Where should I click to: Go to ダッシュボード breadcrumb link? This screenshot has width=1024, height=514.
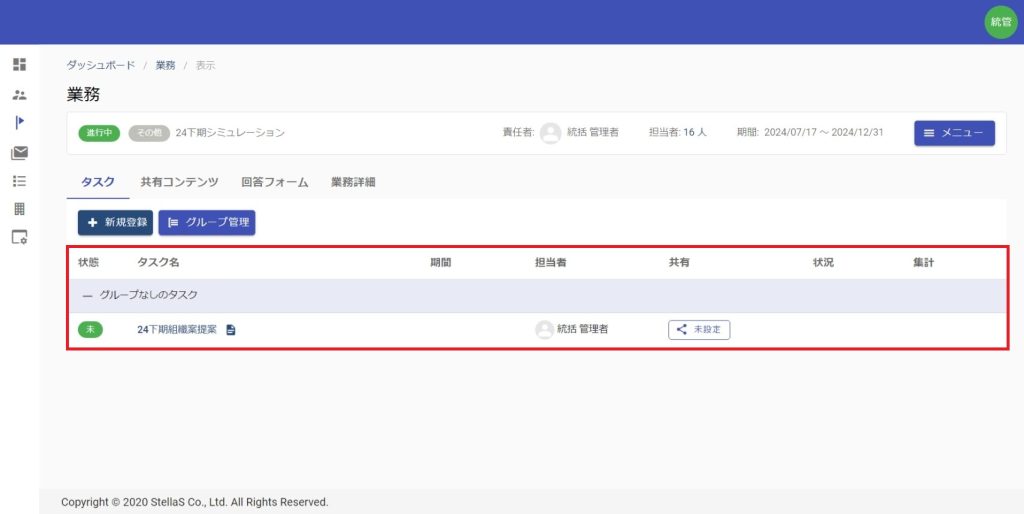point(100,65)
